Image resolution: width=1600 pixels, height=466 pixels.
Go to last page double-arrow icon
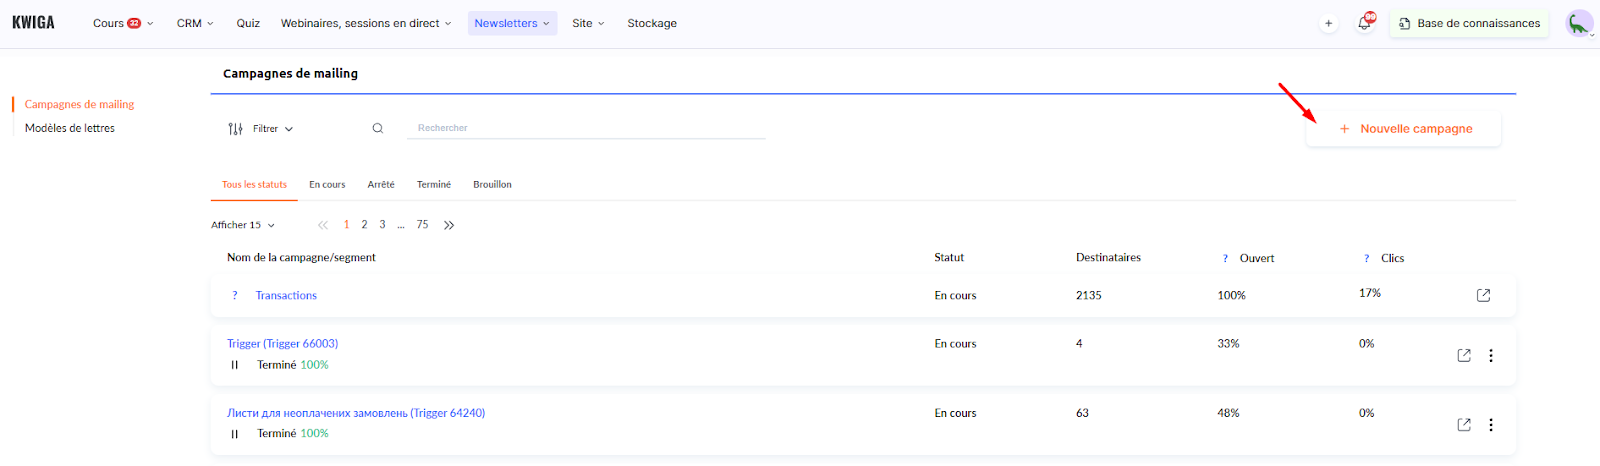coord(449,225)
